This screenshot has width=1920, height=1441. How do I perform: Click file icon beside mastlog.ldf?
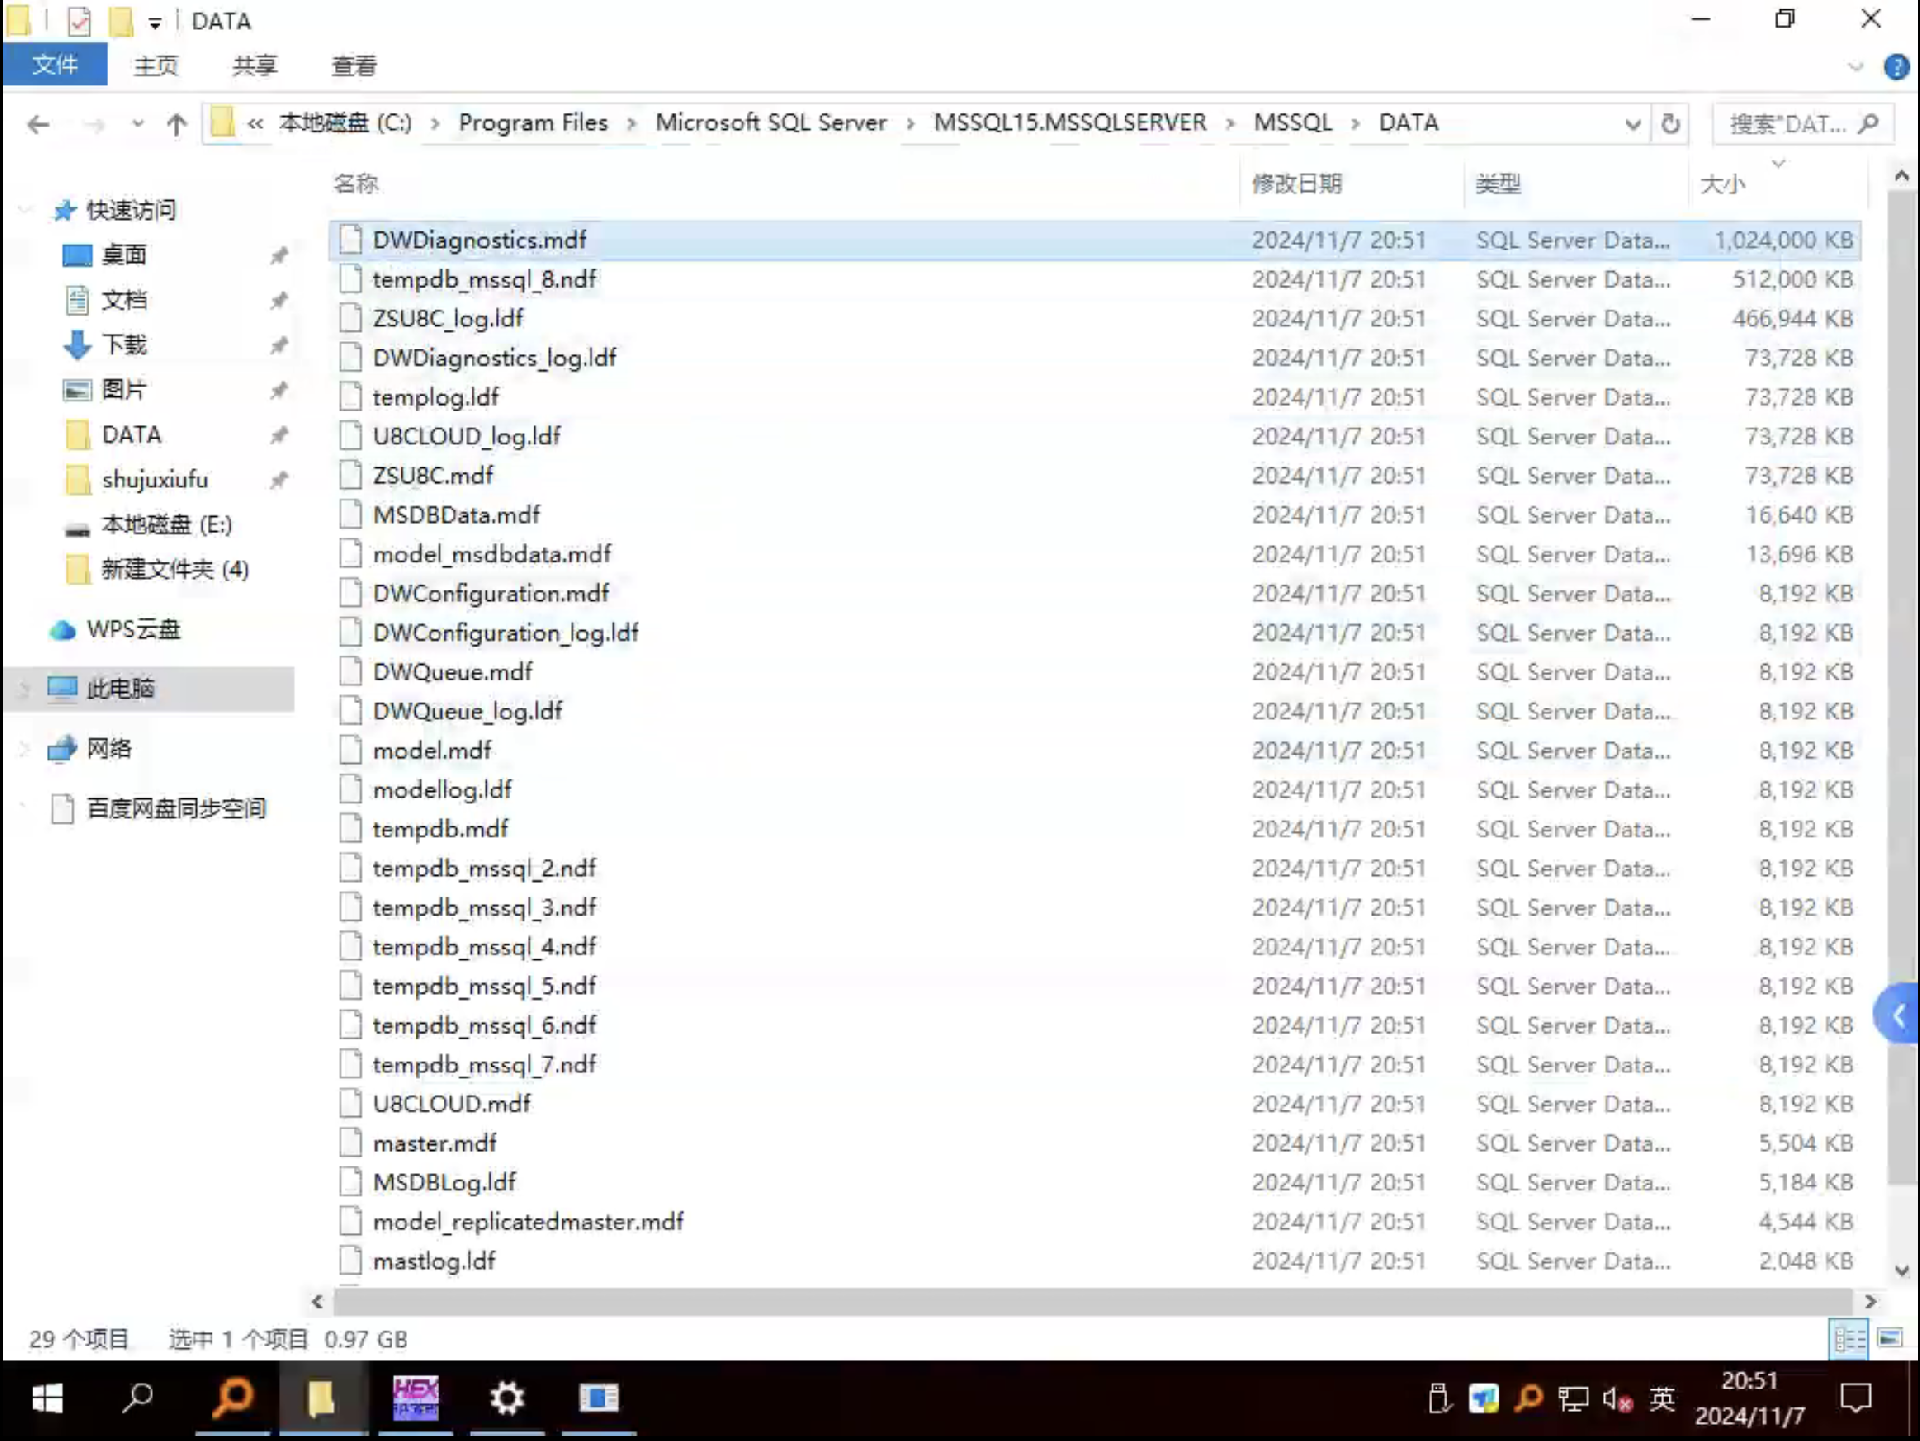click(x=350, y=1260)
